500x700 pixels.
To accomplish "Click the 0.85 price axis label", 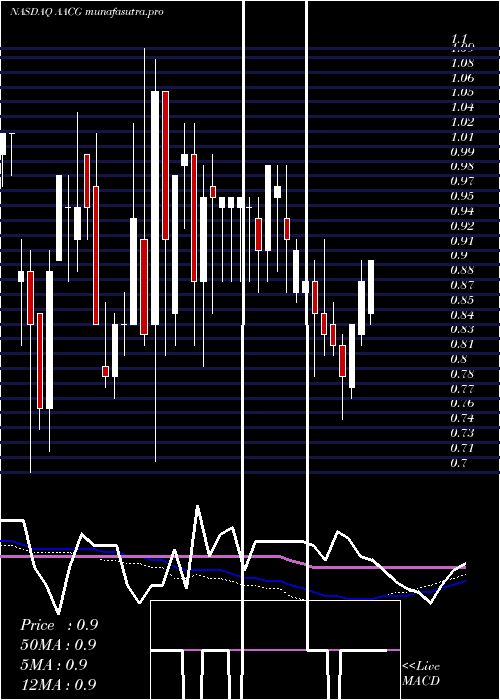I will pos(463,300).
